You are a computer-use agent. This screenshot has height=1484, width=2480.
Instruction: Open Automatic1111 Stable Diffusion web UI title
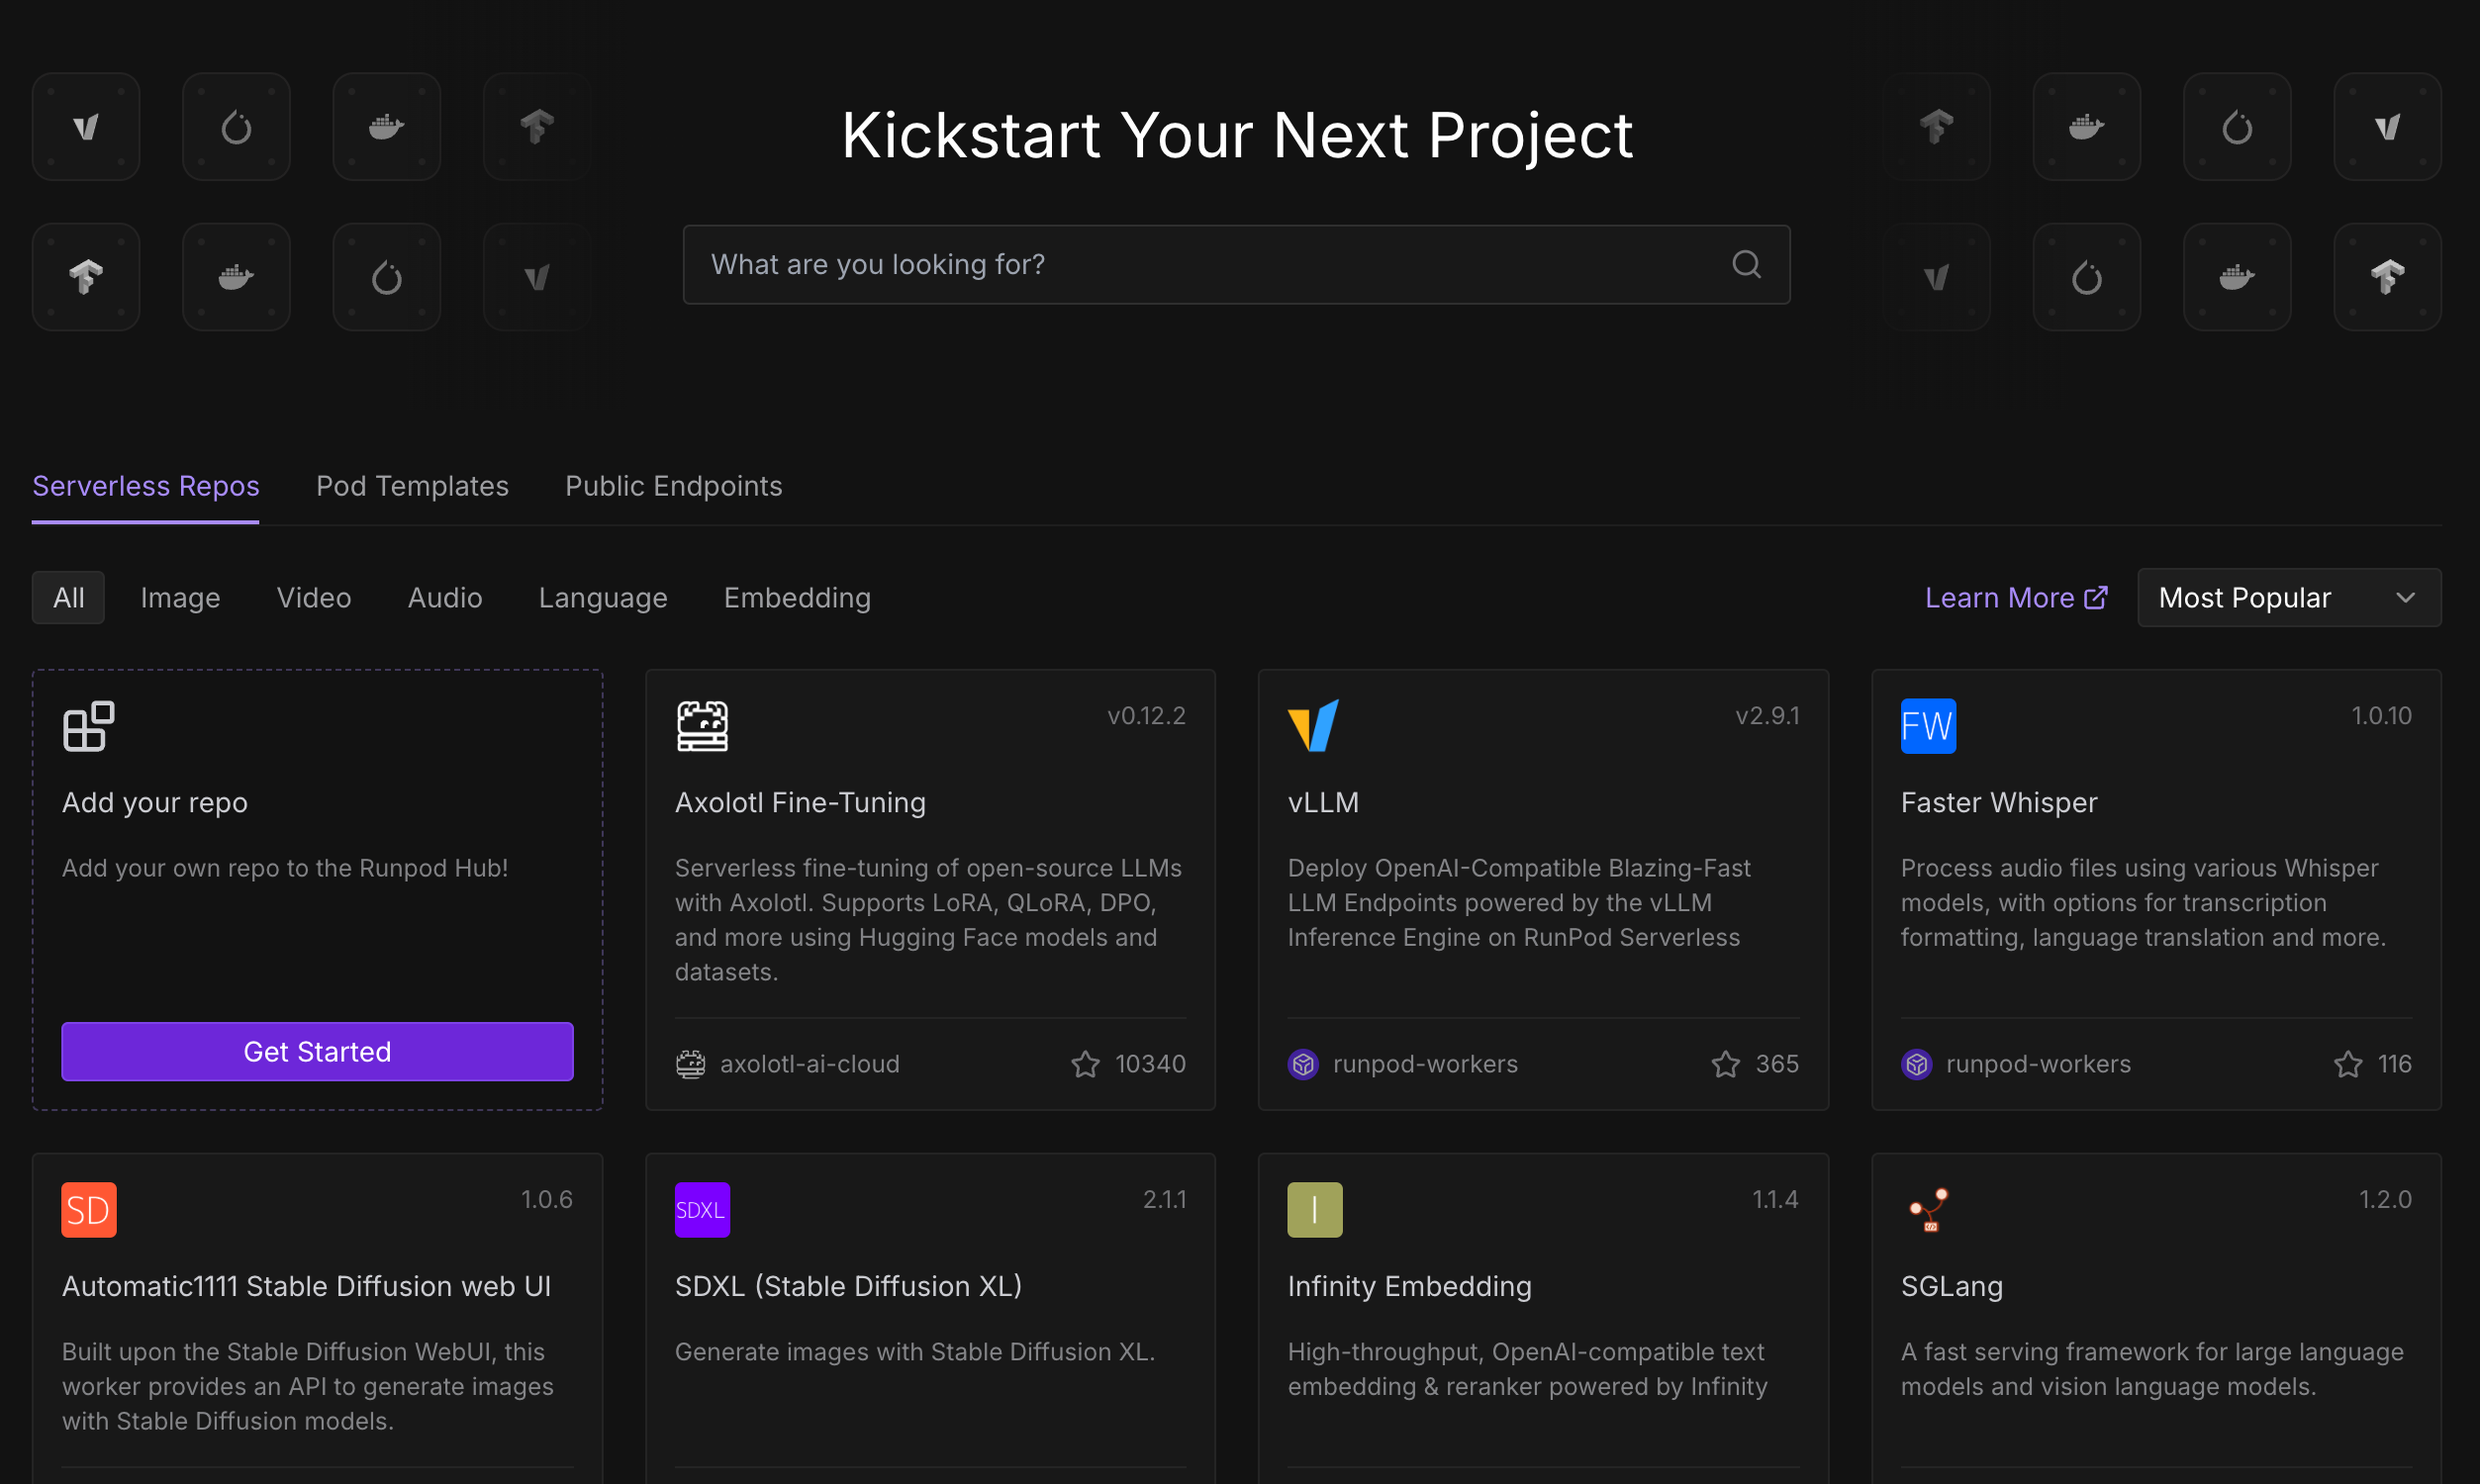pos(306,1287)
